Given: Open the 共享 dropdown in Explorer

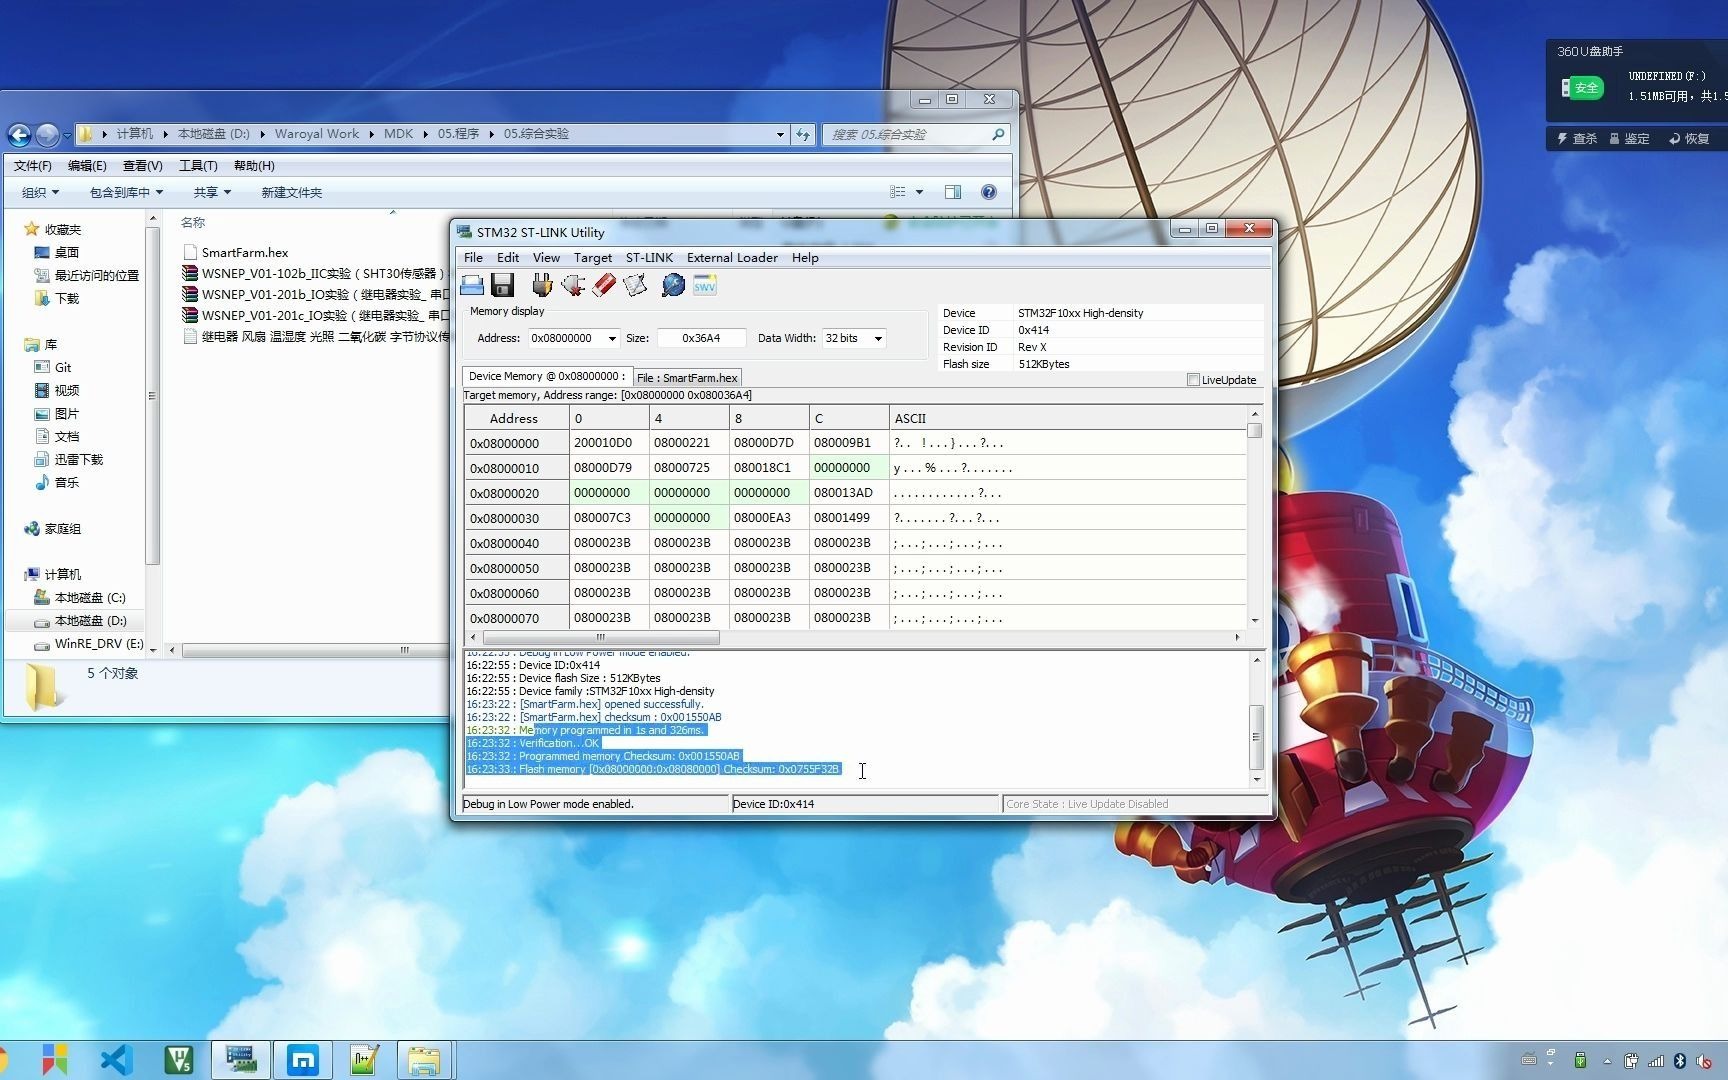Looking at the screenshot, I should pyautogui.click(x=212, y=192).
